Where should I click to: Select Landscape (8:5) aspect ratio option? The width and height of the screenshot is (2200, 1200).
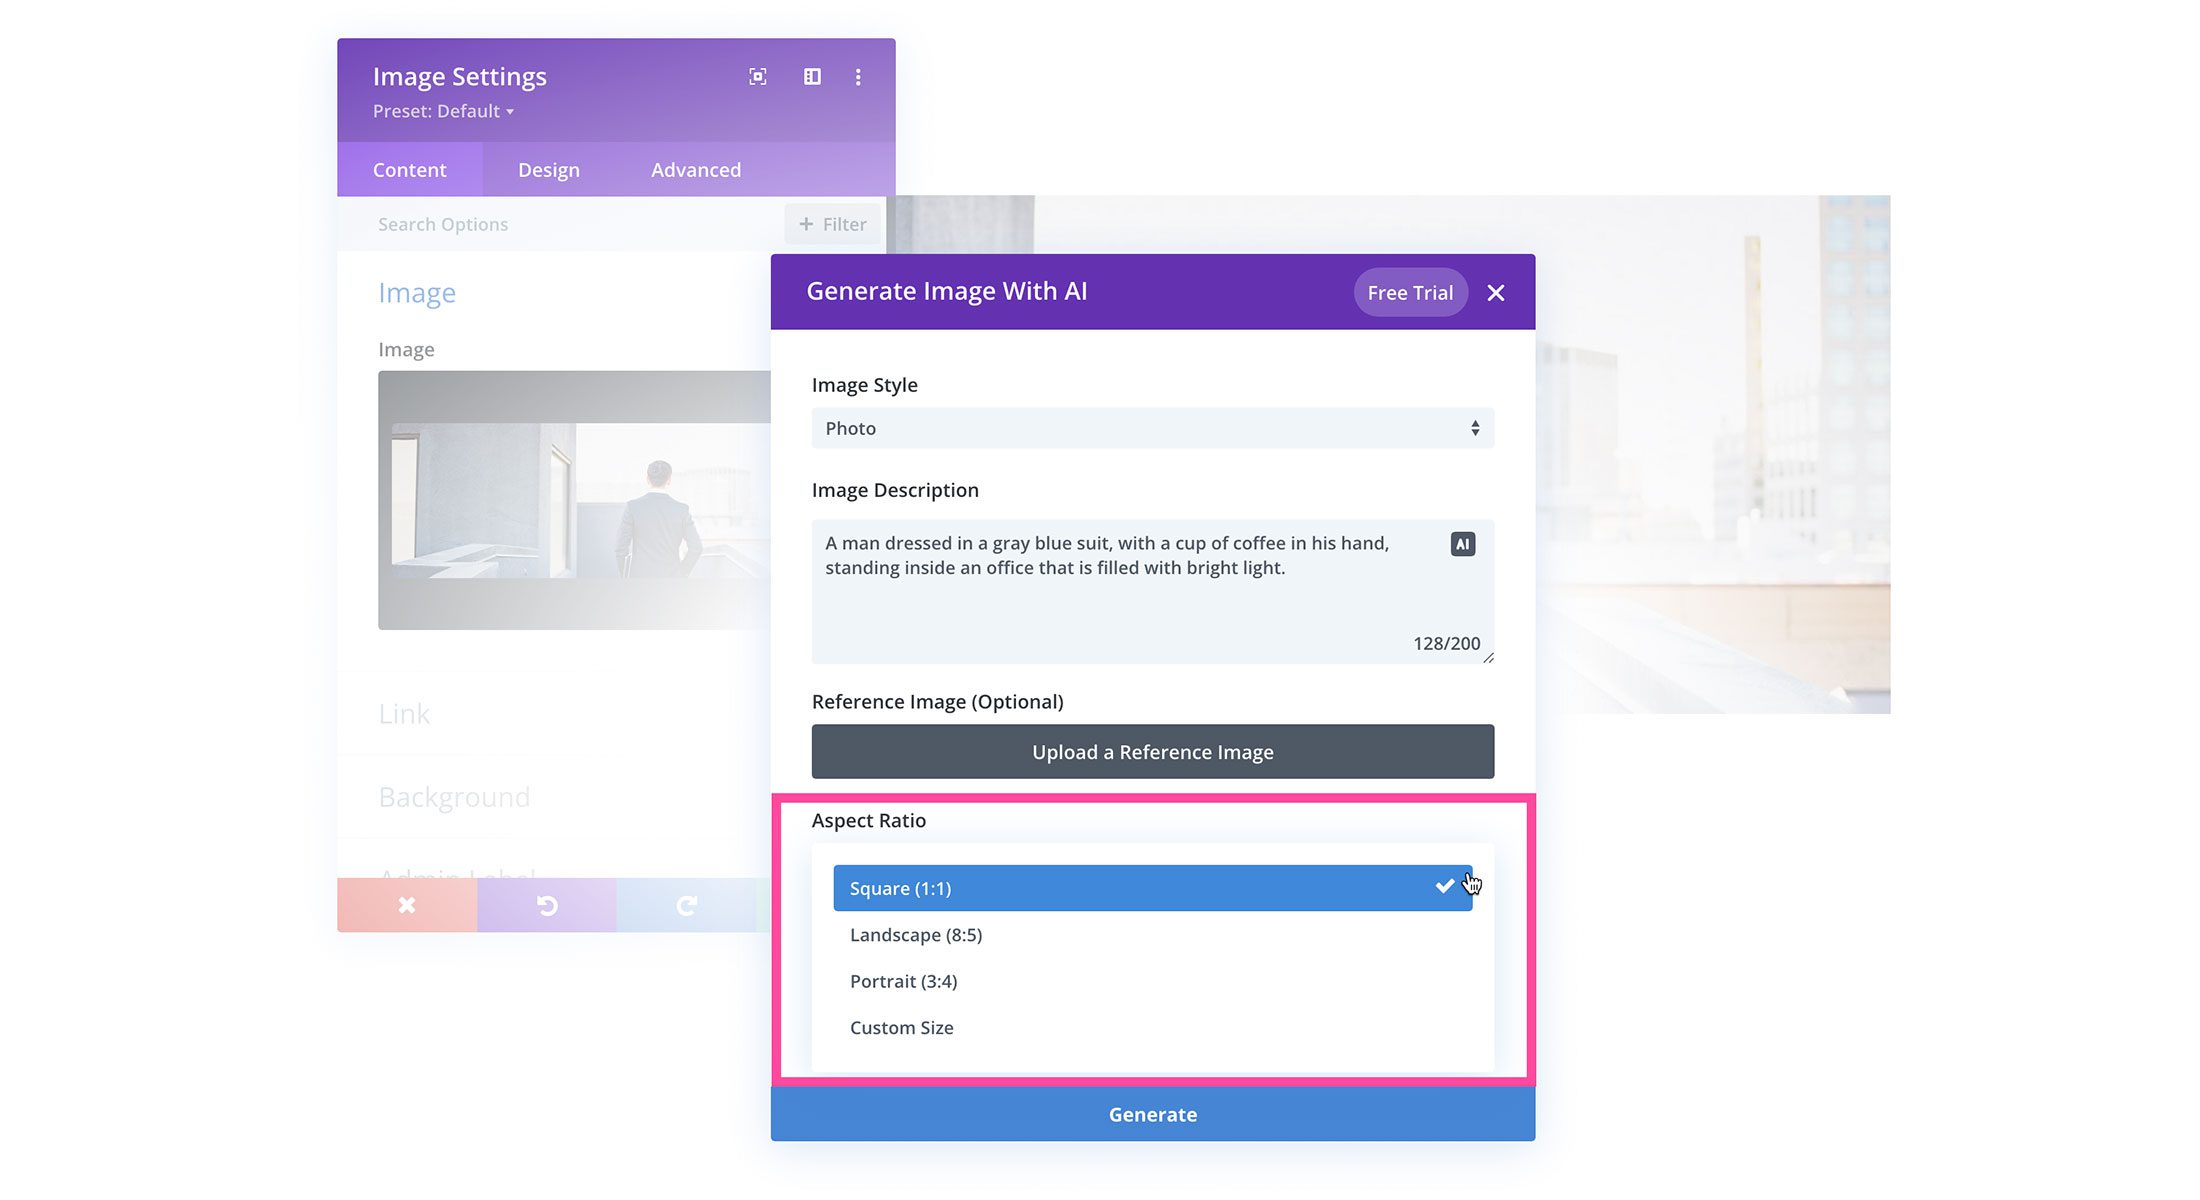click(916, 934)
